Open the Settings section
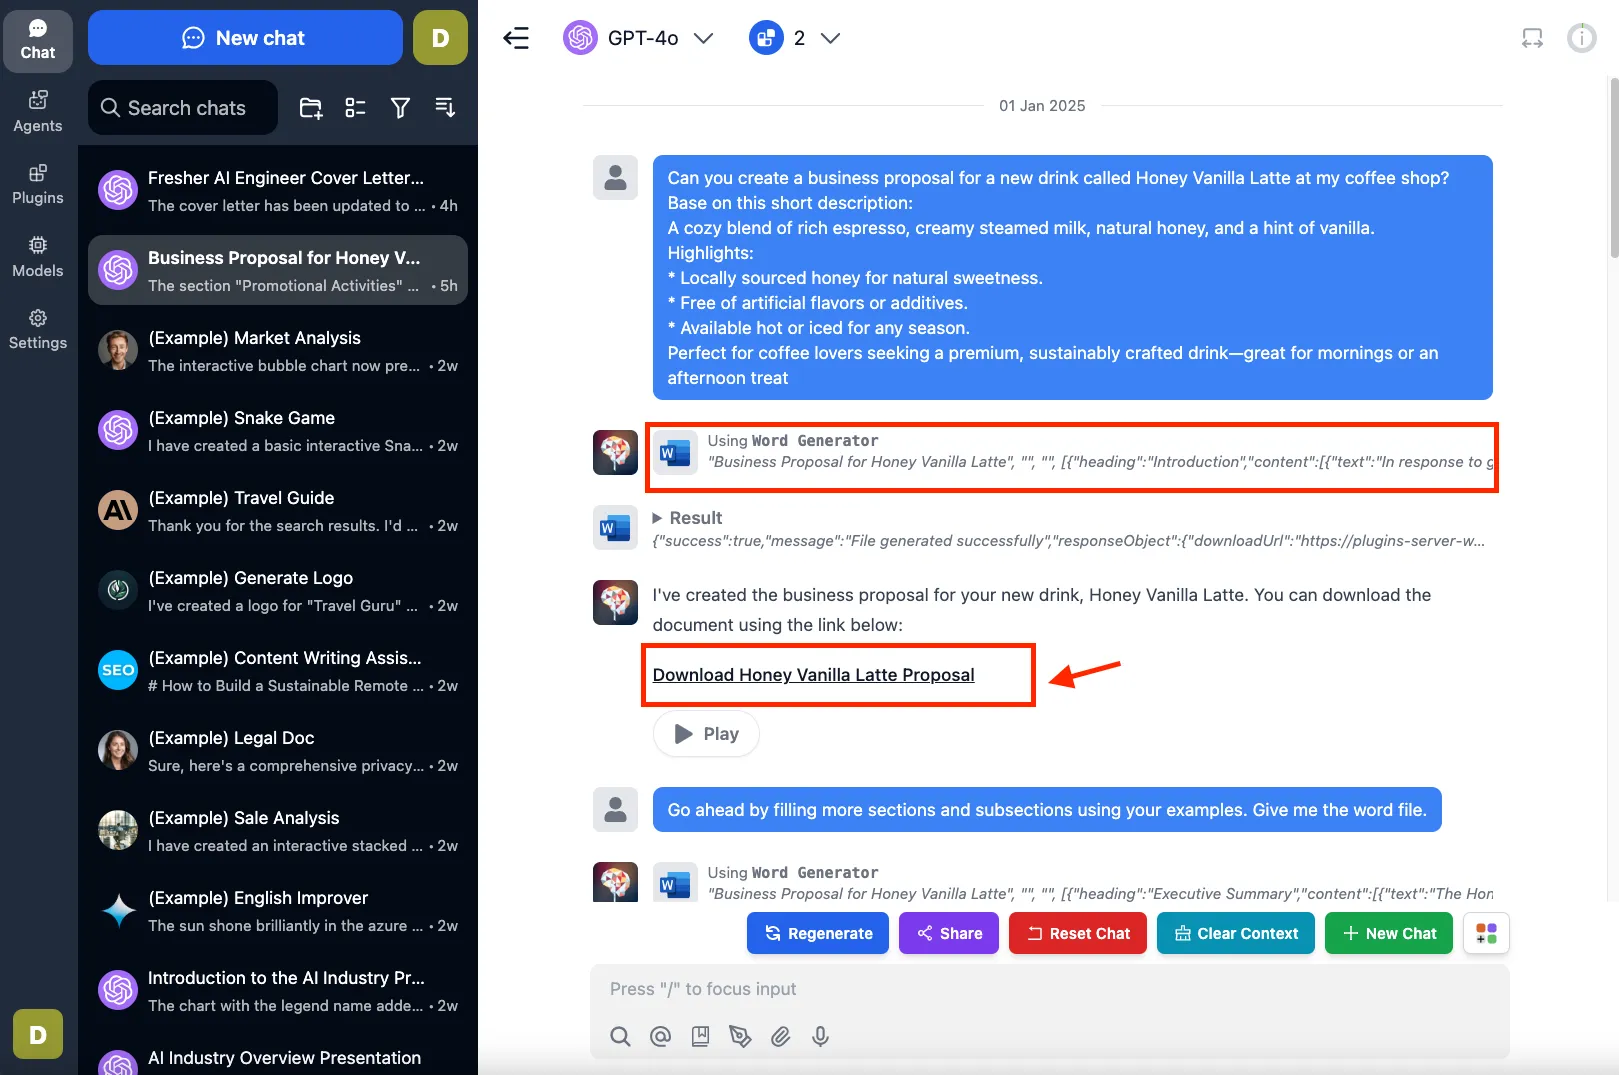1619x1075 pixels. 38,330
